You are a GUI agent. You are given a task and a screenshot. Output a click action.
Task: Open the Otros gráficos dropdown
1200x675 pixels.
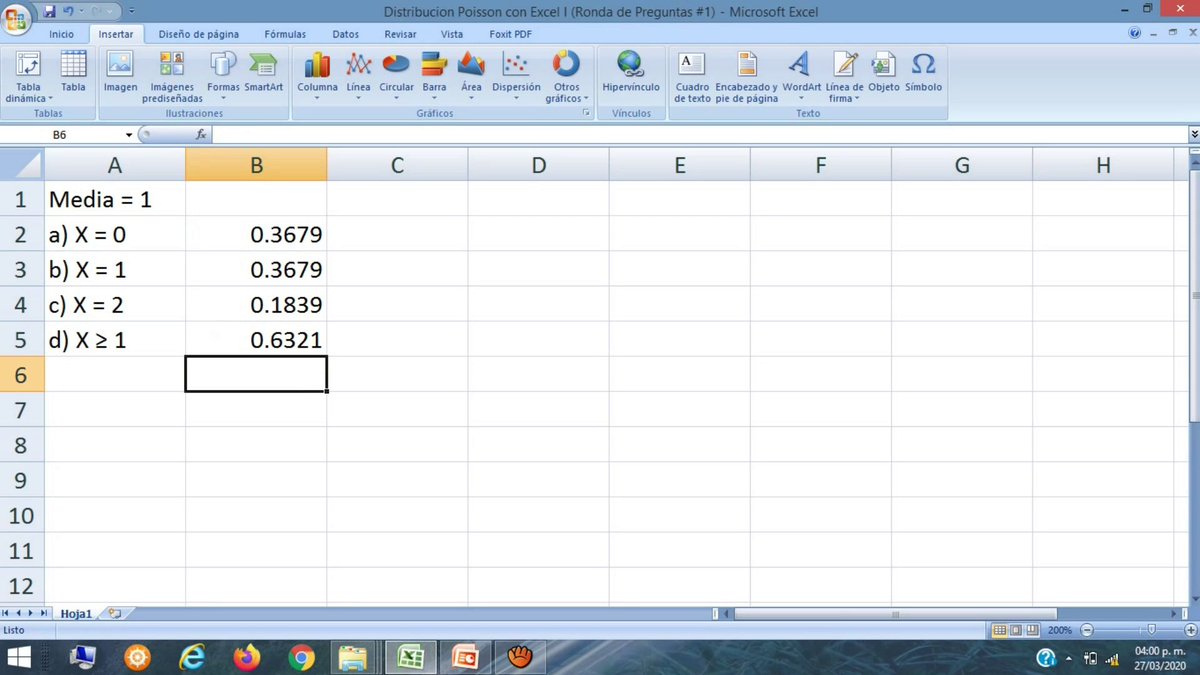567,80
